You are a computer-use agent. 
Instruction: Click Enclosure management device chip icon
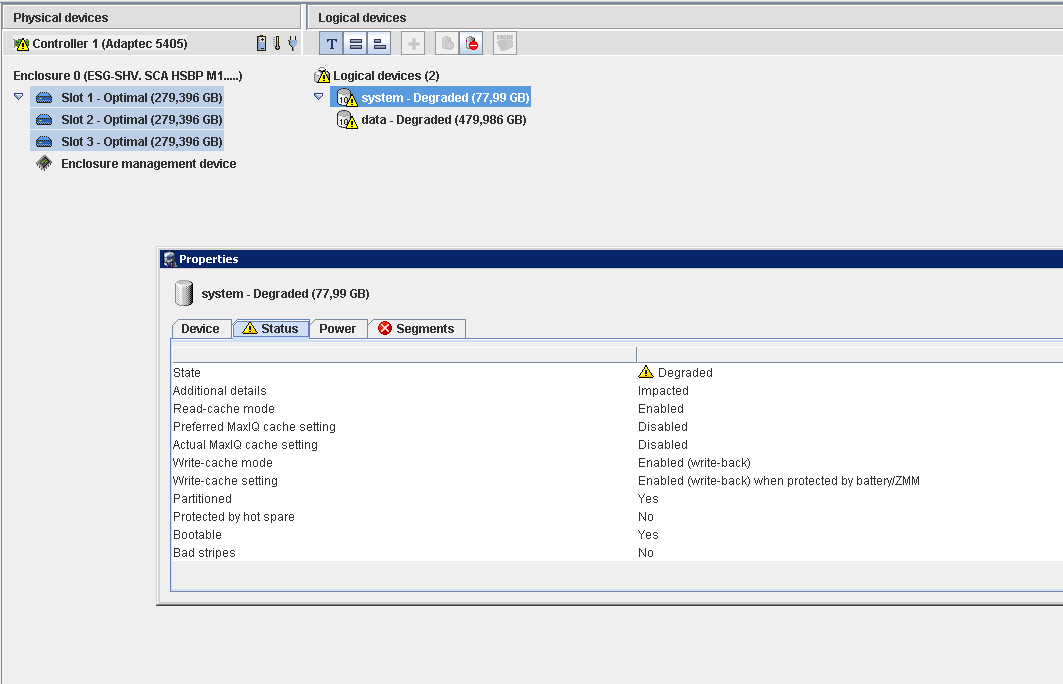44,163
